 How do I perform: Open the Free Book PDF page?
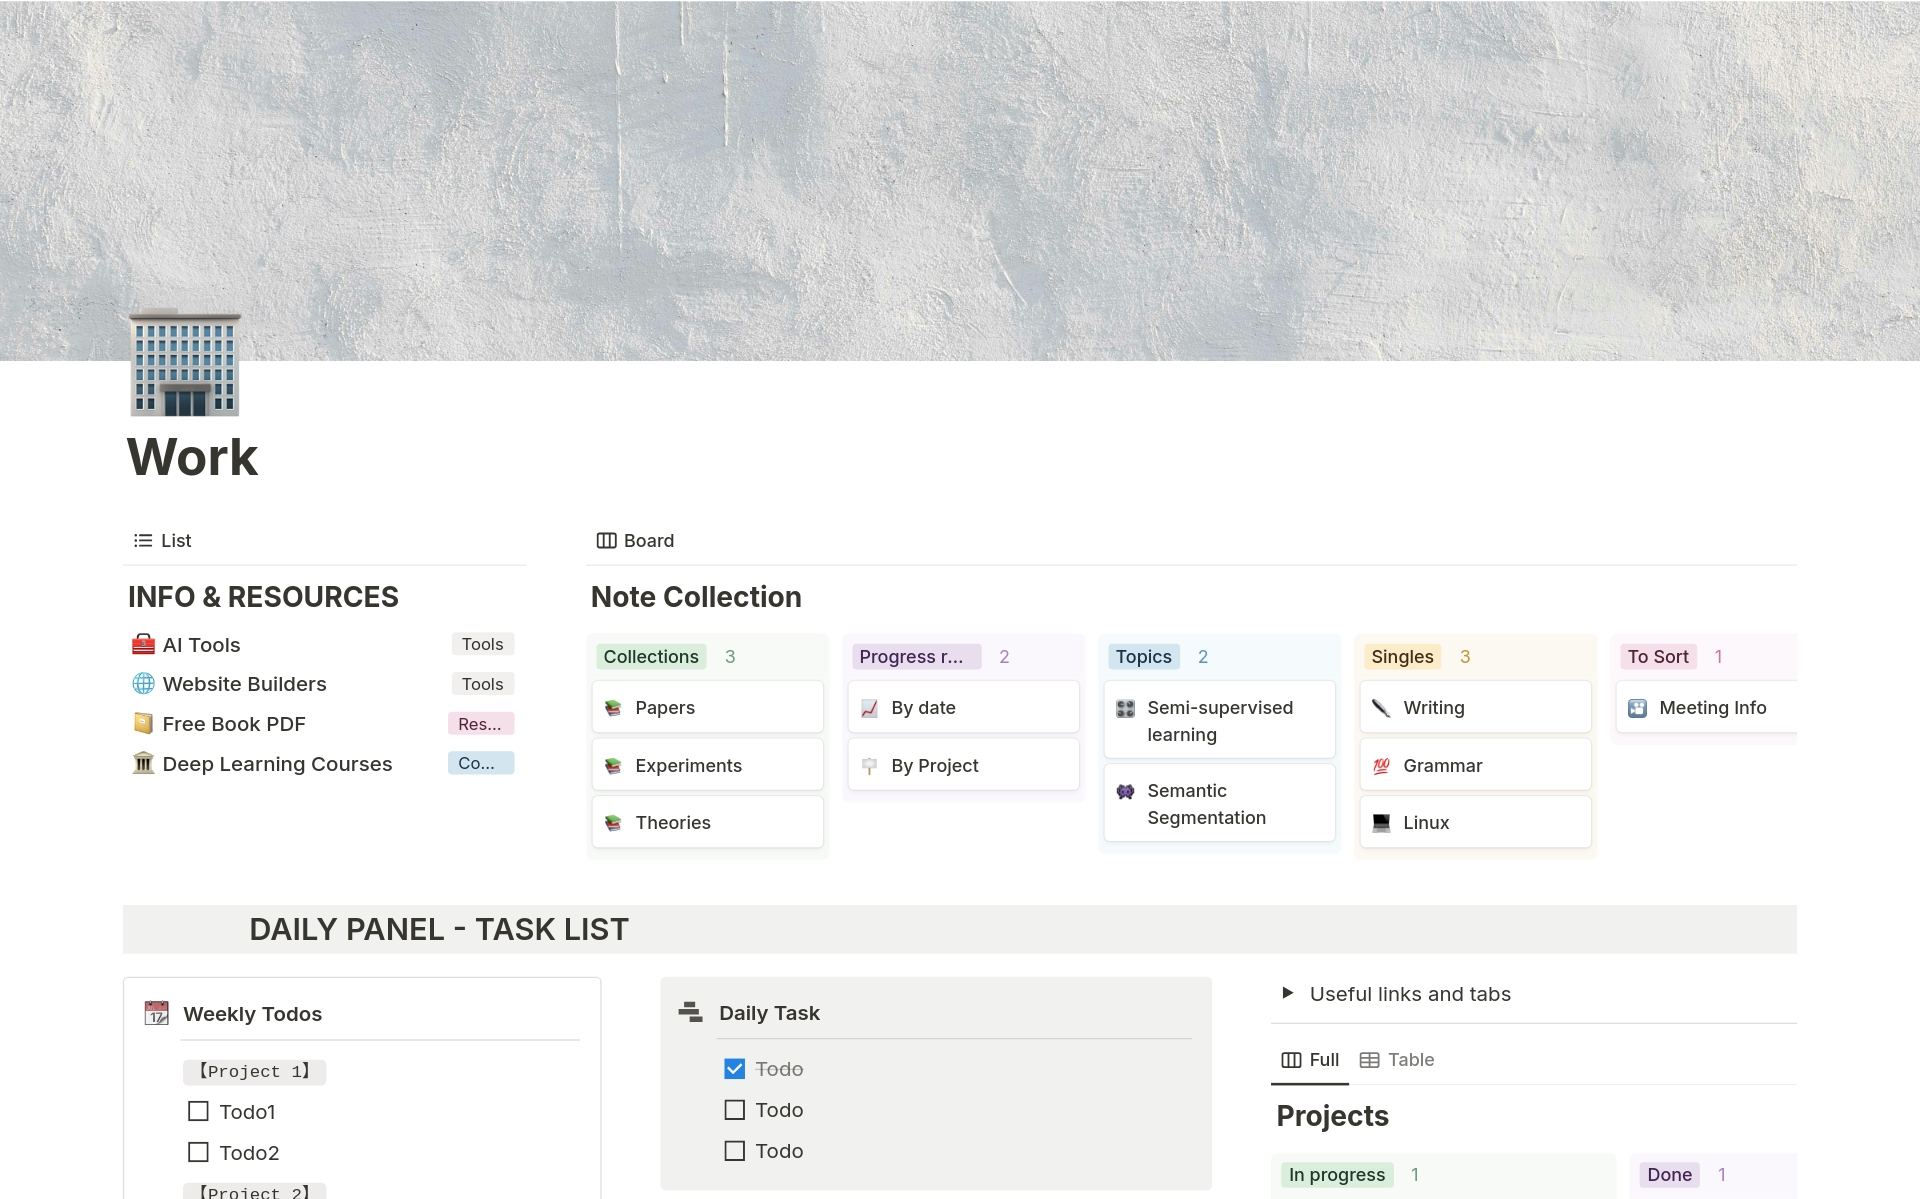233,723
